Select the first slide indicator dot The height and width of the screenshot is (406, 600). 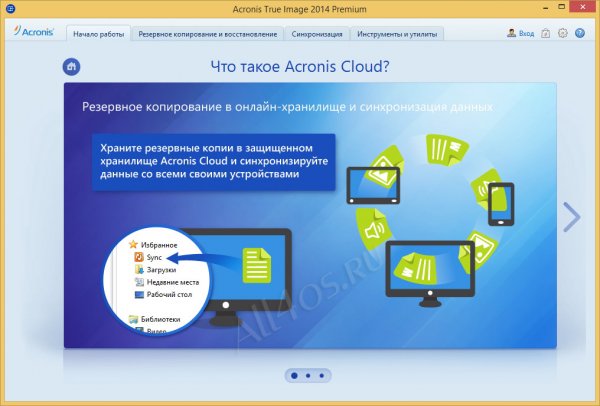tap(294, 375)
